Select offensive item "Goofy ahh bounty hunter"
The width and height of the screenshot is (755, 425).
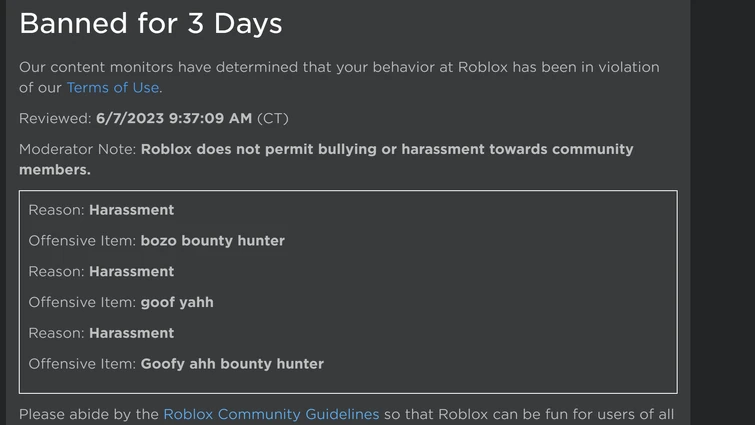coord(232,364)
